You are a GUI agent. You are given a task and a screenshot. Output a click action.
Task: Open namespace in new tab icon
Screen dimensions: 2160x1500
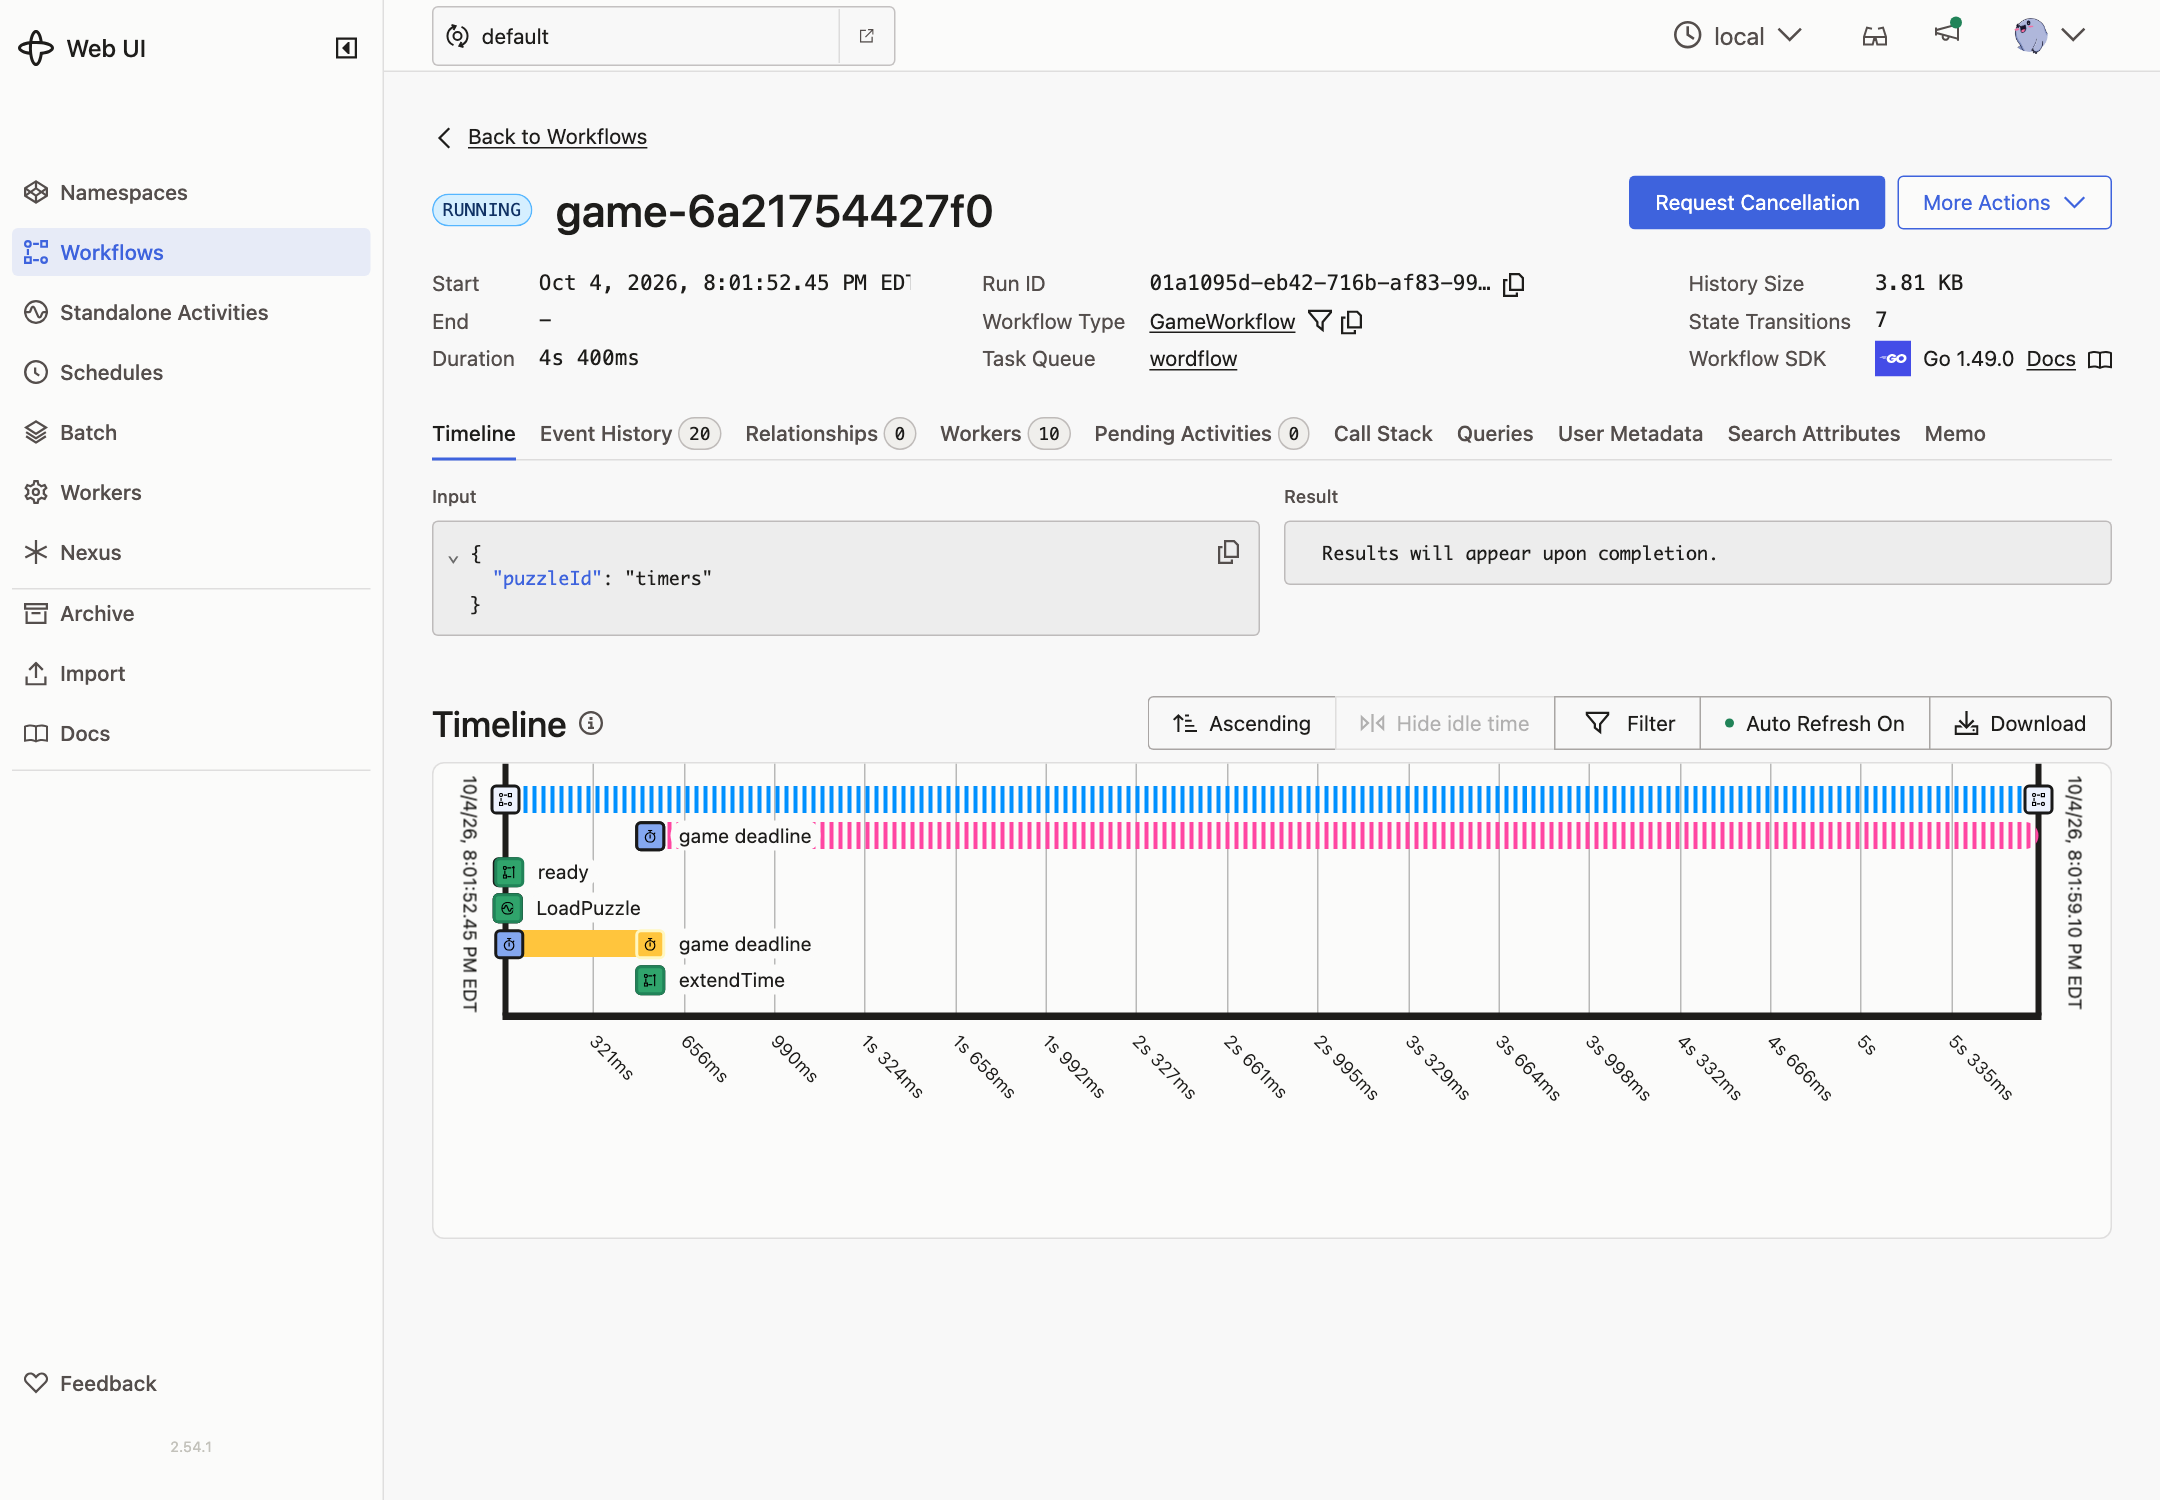coord(867,36)
